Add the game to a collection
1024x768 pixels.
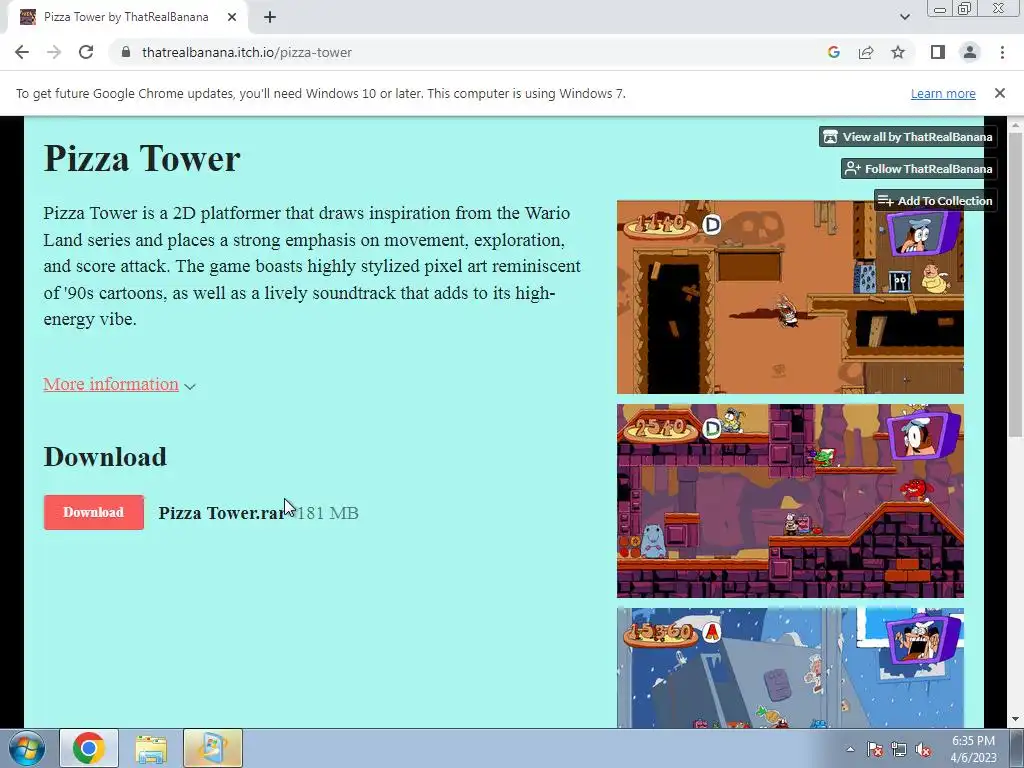(935, 200)
